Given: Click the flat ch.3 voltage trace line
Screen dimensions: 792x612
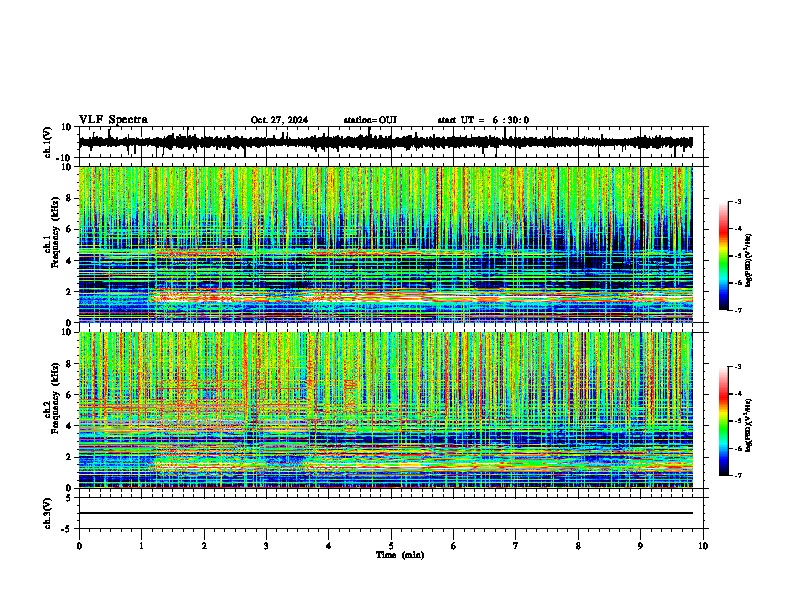Looking at the screenshot, I should click(385, 513).
